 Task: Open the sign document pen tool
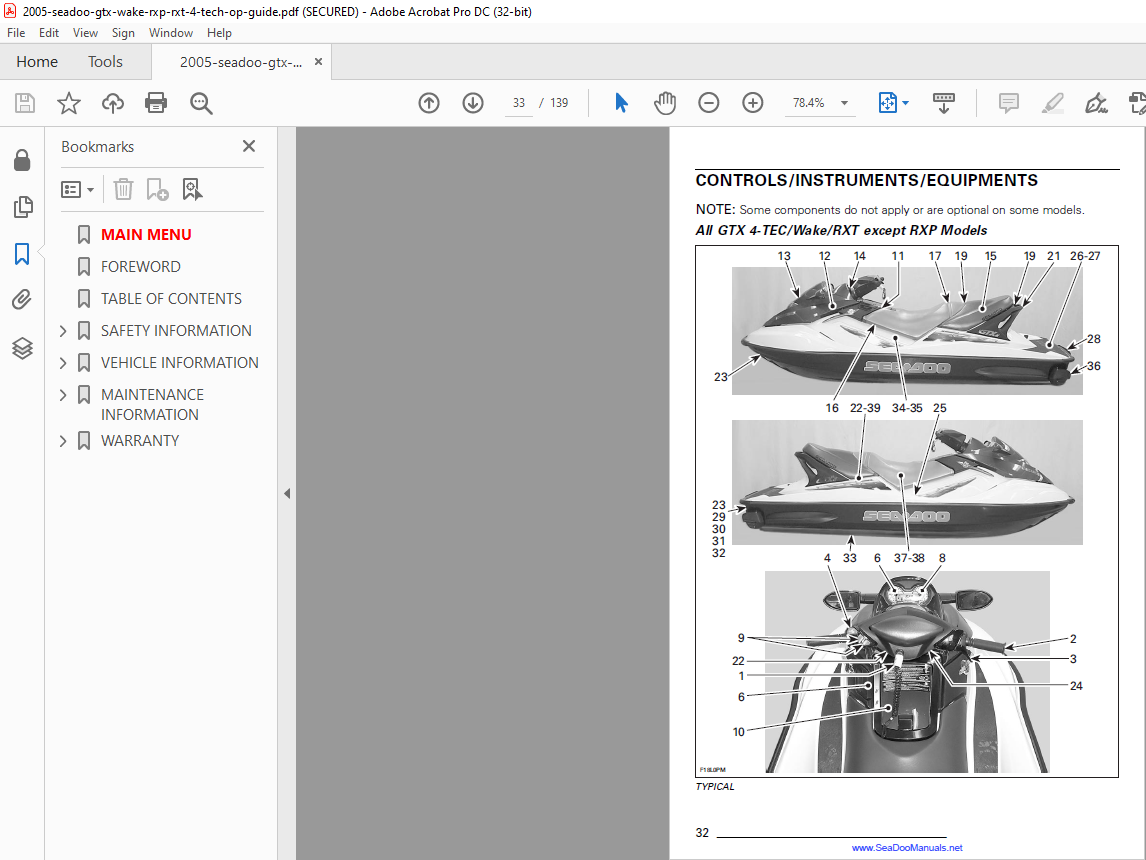click(x=1096, y=103)
